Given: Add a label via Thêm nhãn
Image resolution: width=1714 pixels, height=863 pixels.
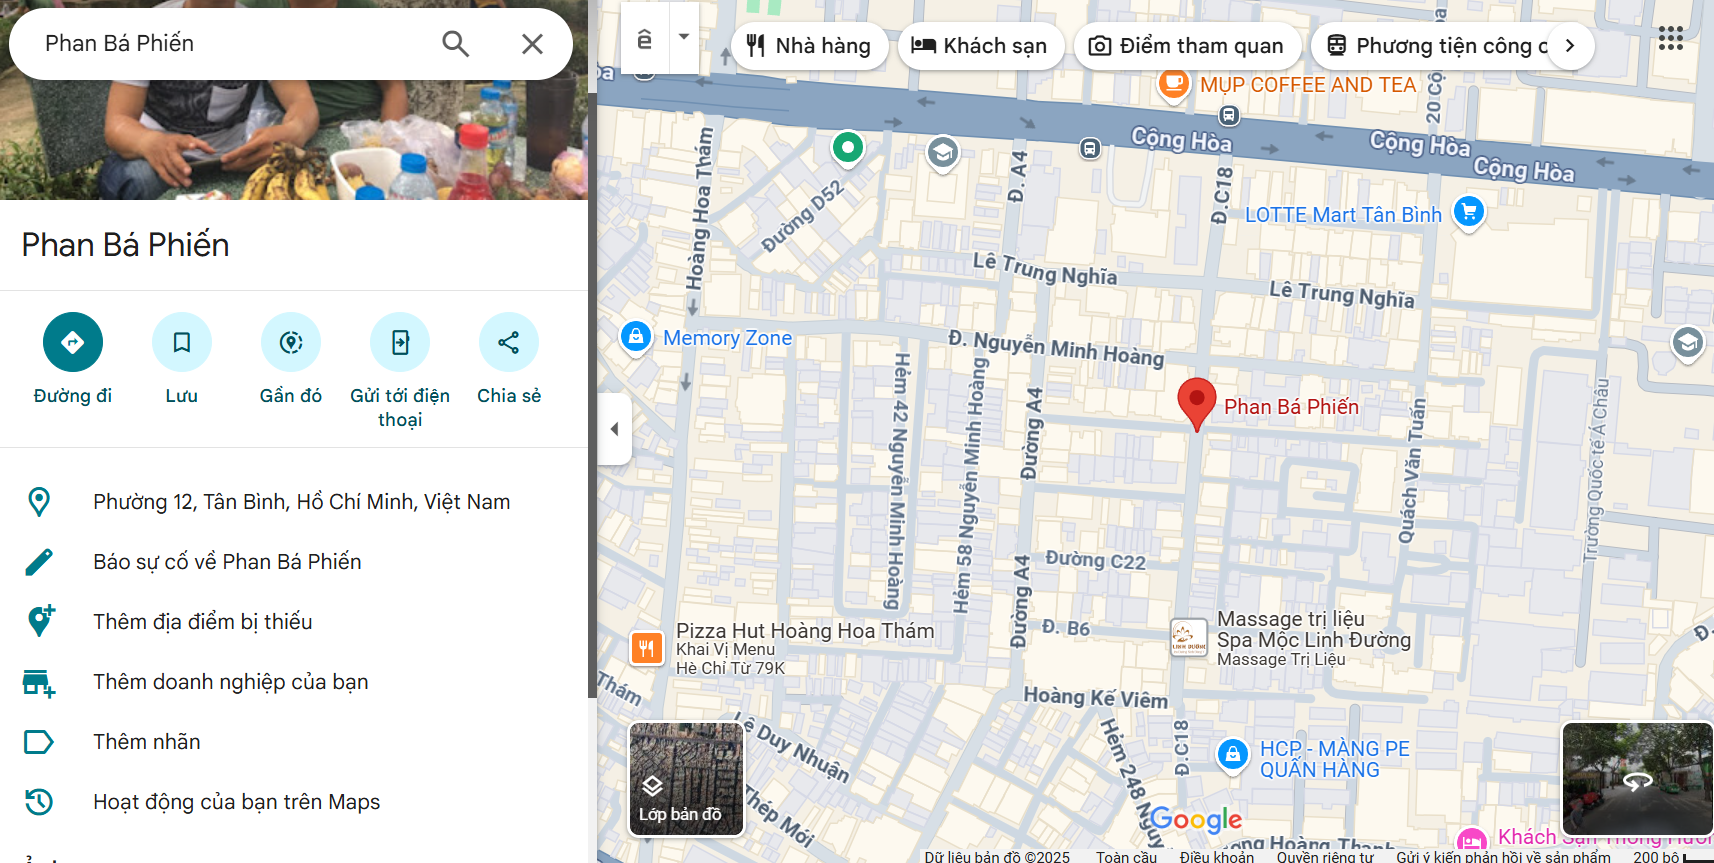Looking at the screenshot, I should (x=294, y=742).
